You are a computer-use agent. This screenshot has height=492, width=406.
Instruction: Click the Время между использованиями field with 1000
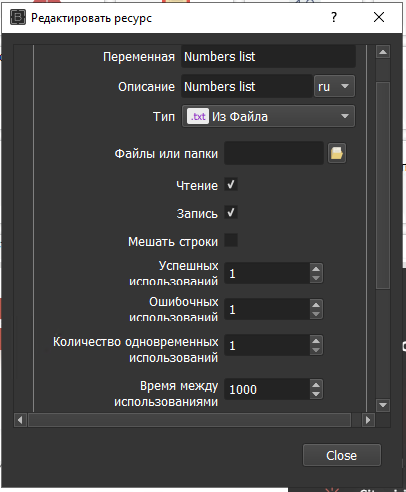[x=267, y=389]
